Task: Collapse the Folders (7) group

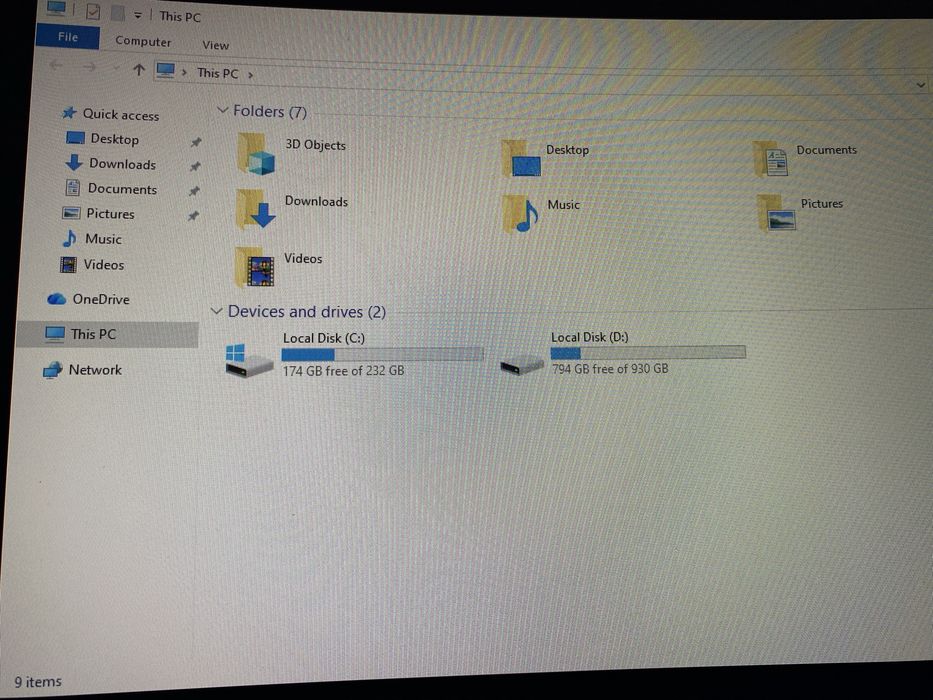Action: point(223,110)
